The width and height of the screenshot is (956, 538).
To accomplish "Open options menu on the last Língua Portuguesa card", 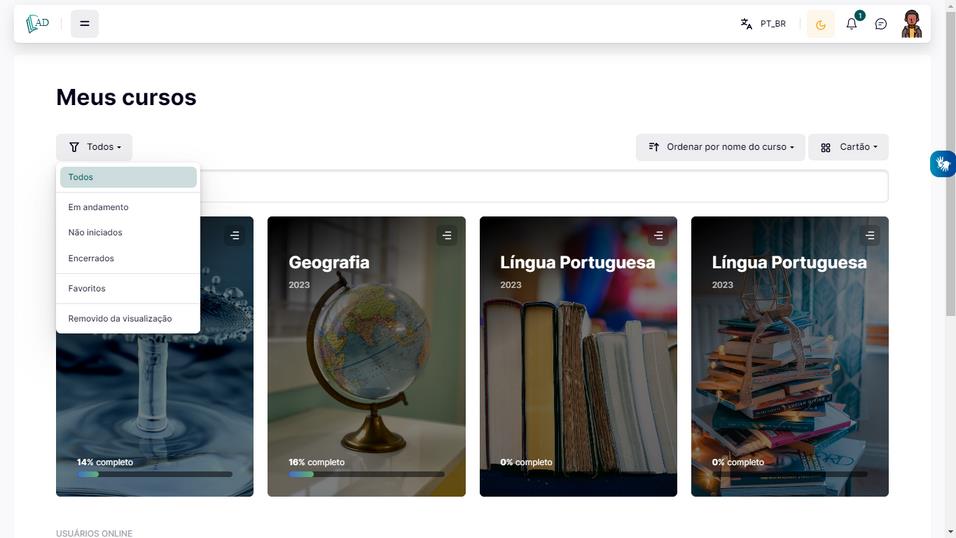I will pos(870,235).
